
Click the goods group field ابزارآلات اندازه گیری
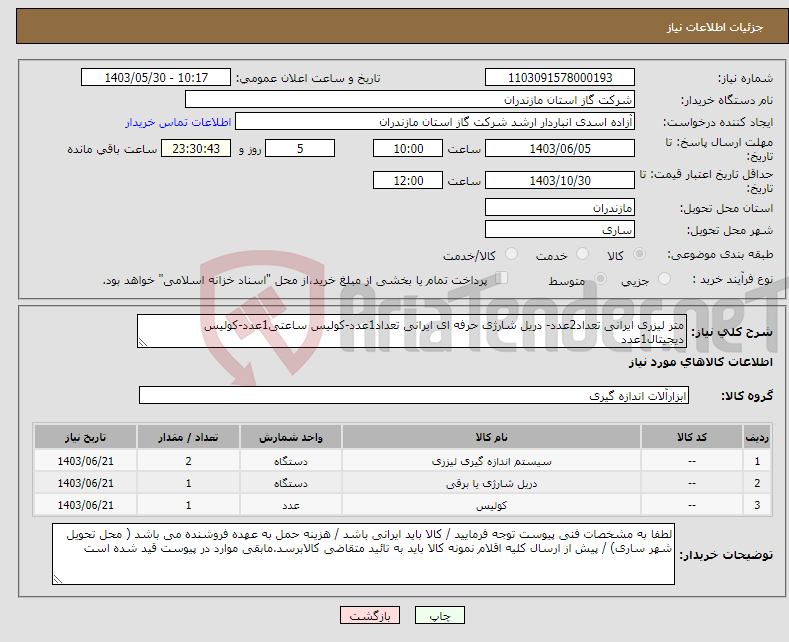(414, 395)
